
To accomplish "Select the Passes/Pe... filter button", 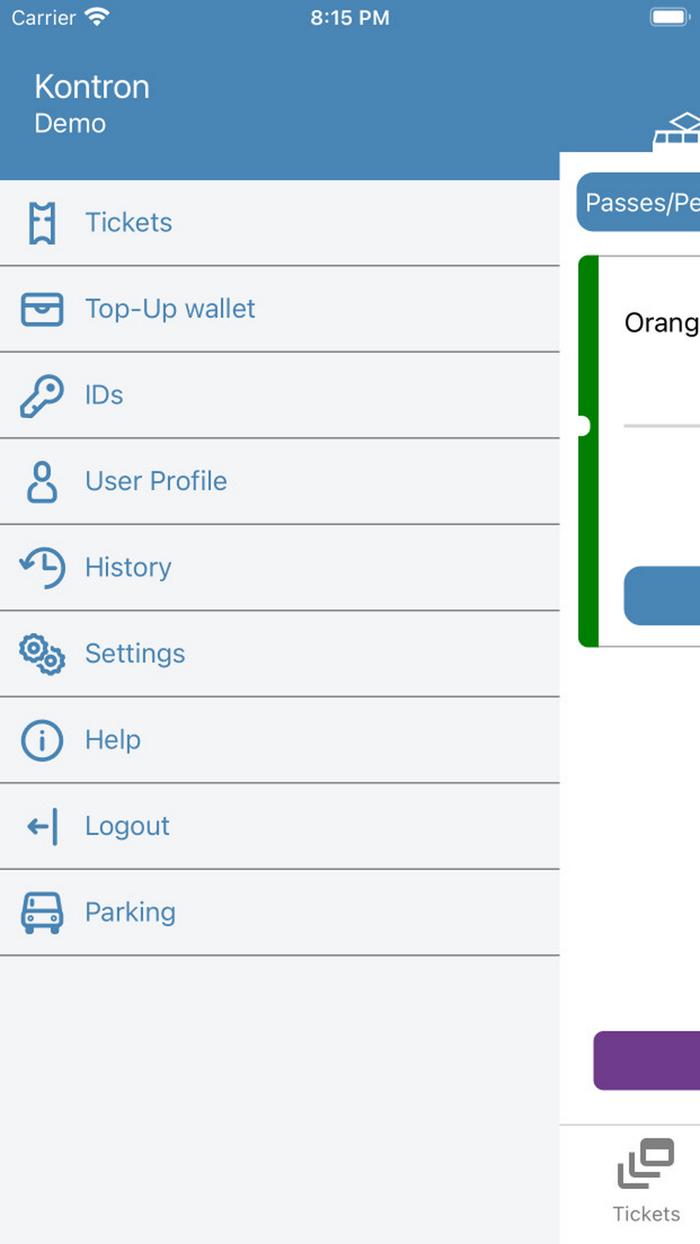I will point(640,203).
